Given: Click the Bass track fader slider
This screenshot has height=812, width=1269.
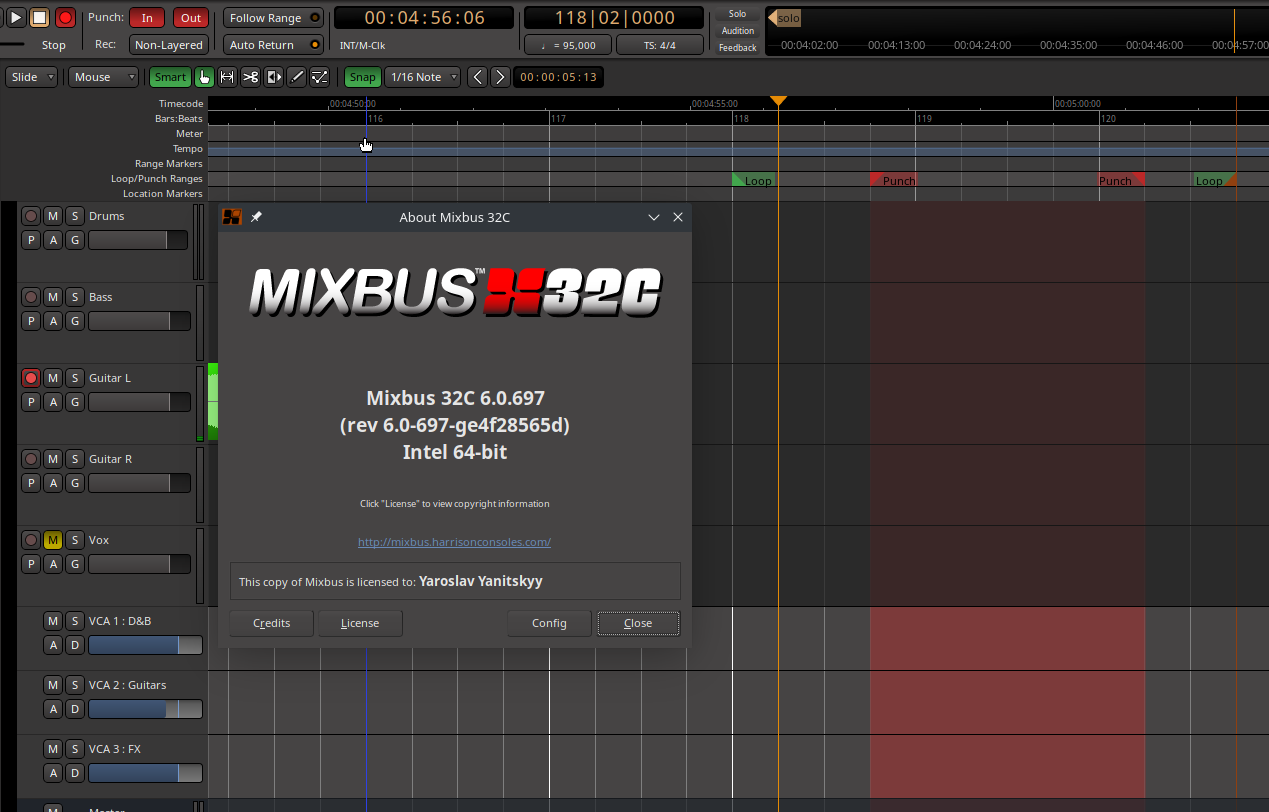Looking at the screenshot, I should tap(138, 321).
